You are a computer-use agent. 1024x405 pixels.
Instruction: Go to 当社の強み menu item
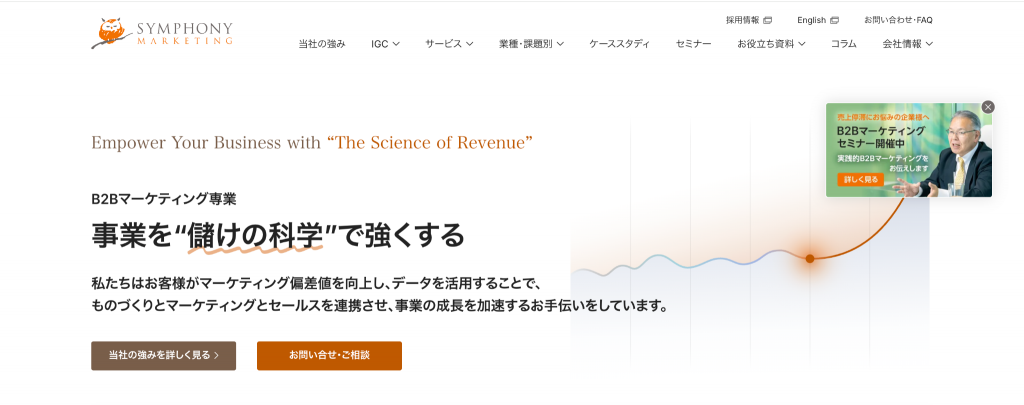(x=322, y=44)
